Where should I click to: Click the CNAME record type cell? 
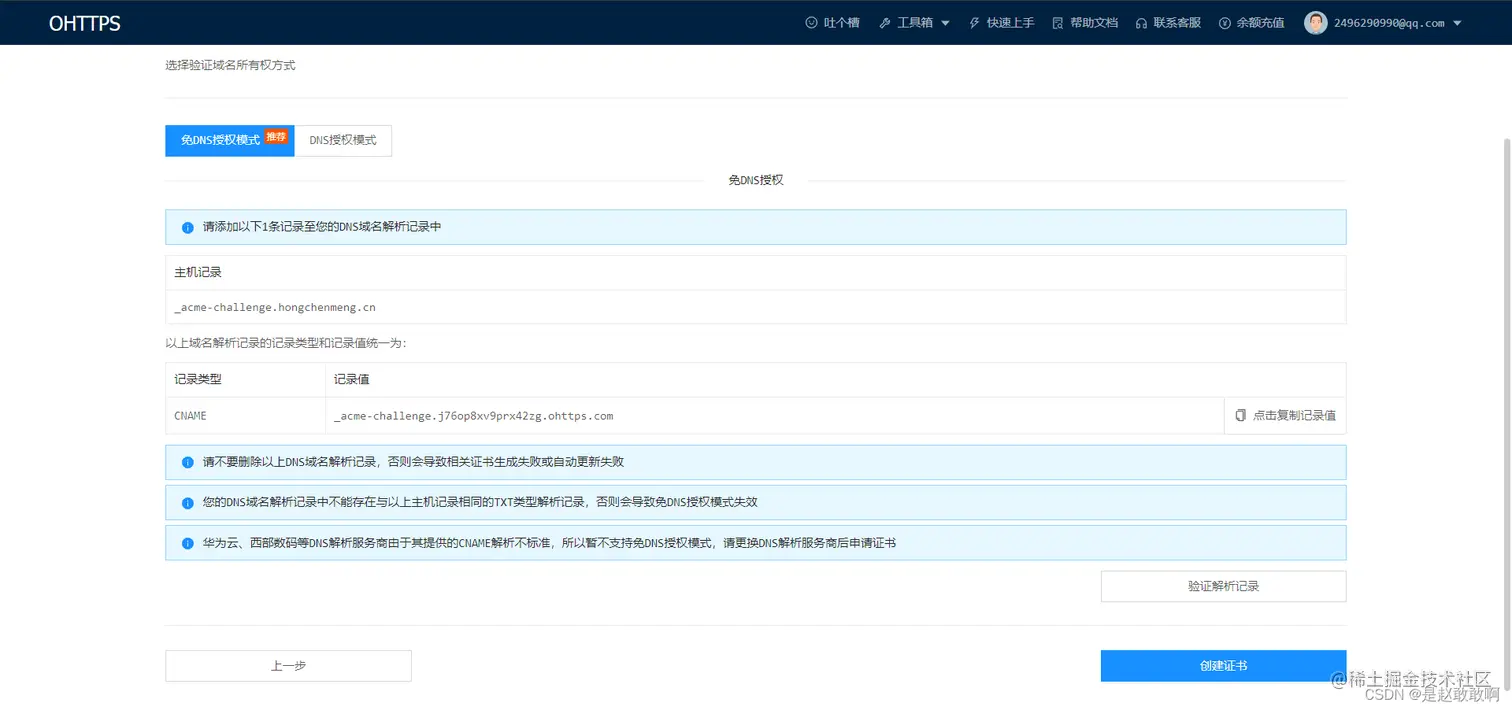(x=245, y=415)
